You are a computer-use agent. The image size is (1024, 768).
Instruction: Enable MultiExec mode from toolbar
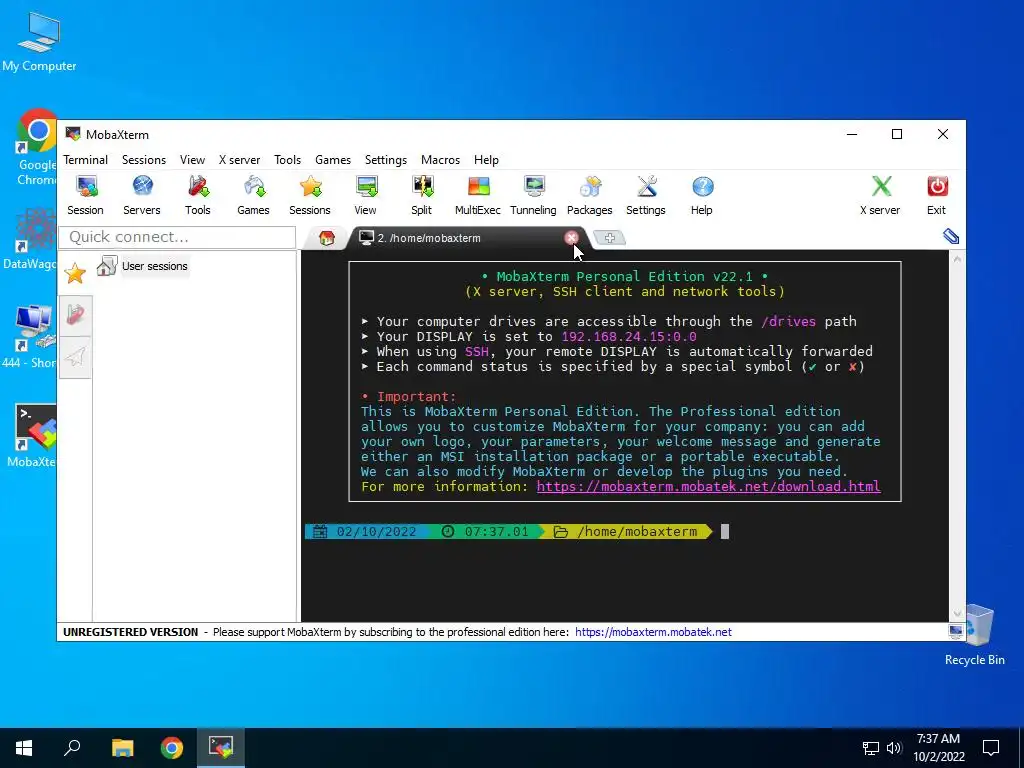point(478,195)
